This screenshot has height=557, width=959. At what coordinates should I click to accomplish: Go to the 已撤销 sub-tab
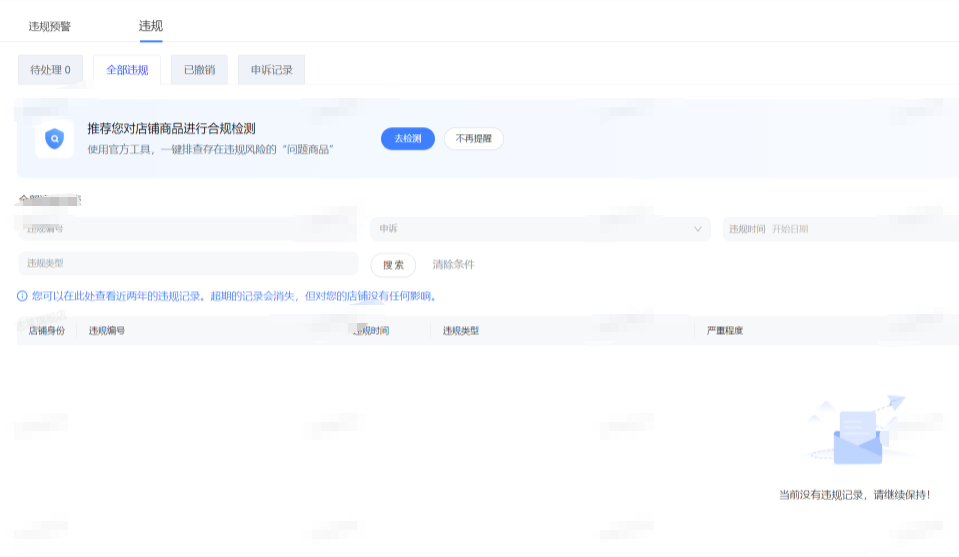pos(199,70)
